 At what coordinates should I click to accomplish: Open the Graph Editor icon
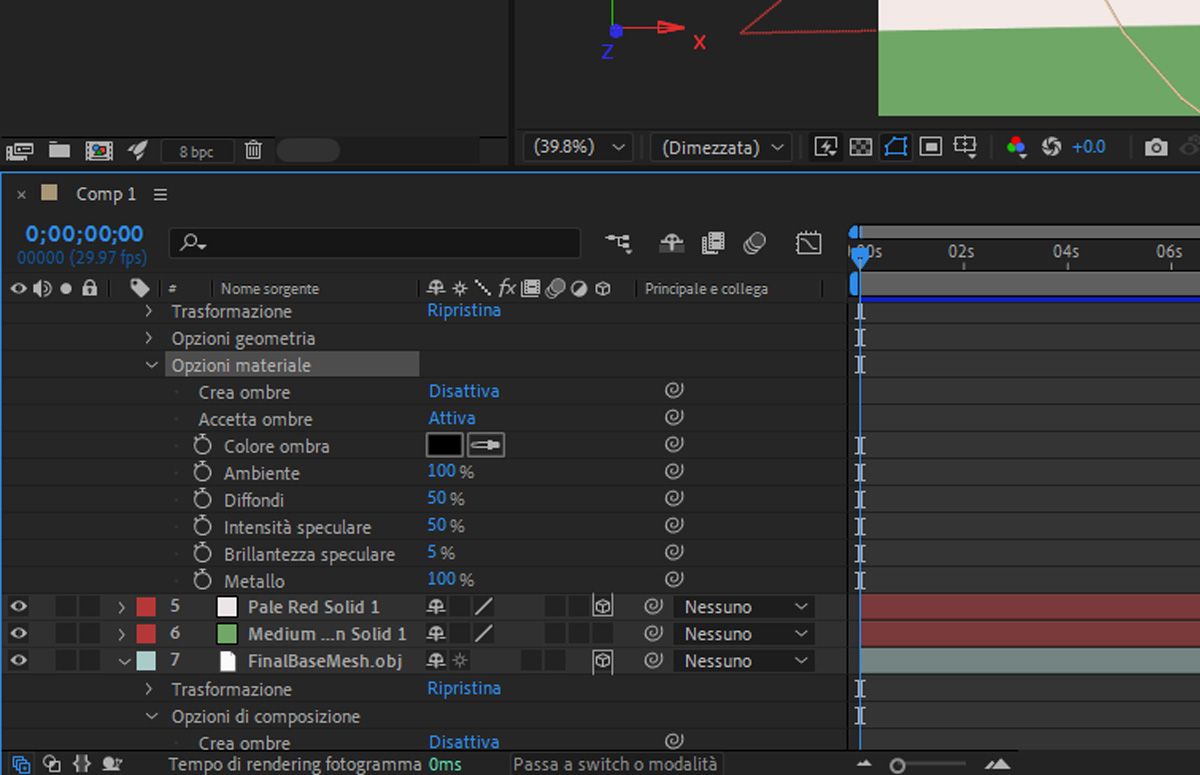(808, 242)
